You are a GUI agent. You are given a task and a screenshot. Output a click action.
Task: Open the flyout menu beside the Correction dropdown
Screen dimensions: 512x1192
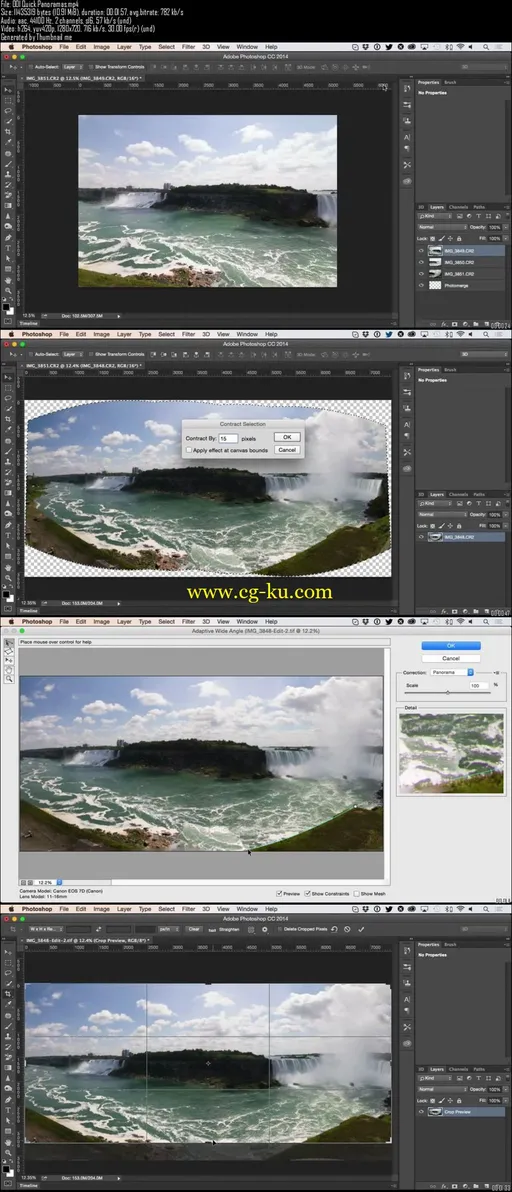point(498,673)
